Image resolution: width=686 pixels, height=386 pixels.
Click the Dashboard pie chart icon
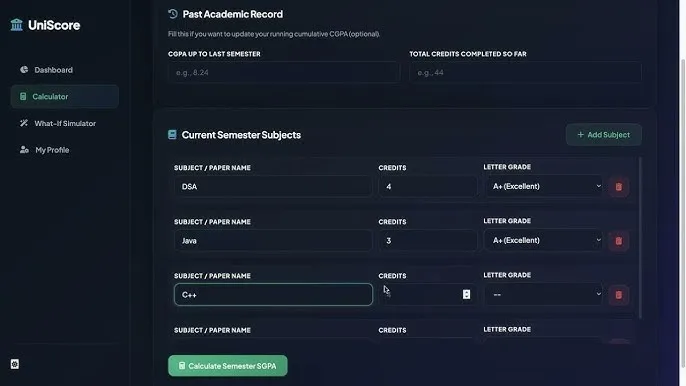click(x=24, y=70)
